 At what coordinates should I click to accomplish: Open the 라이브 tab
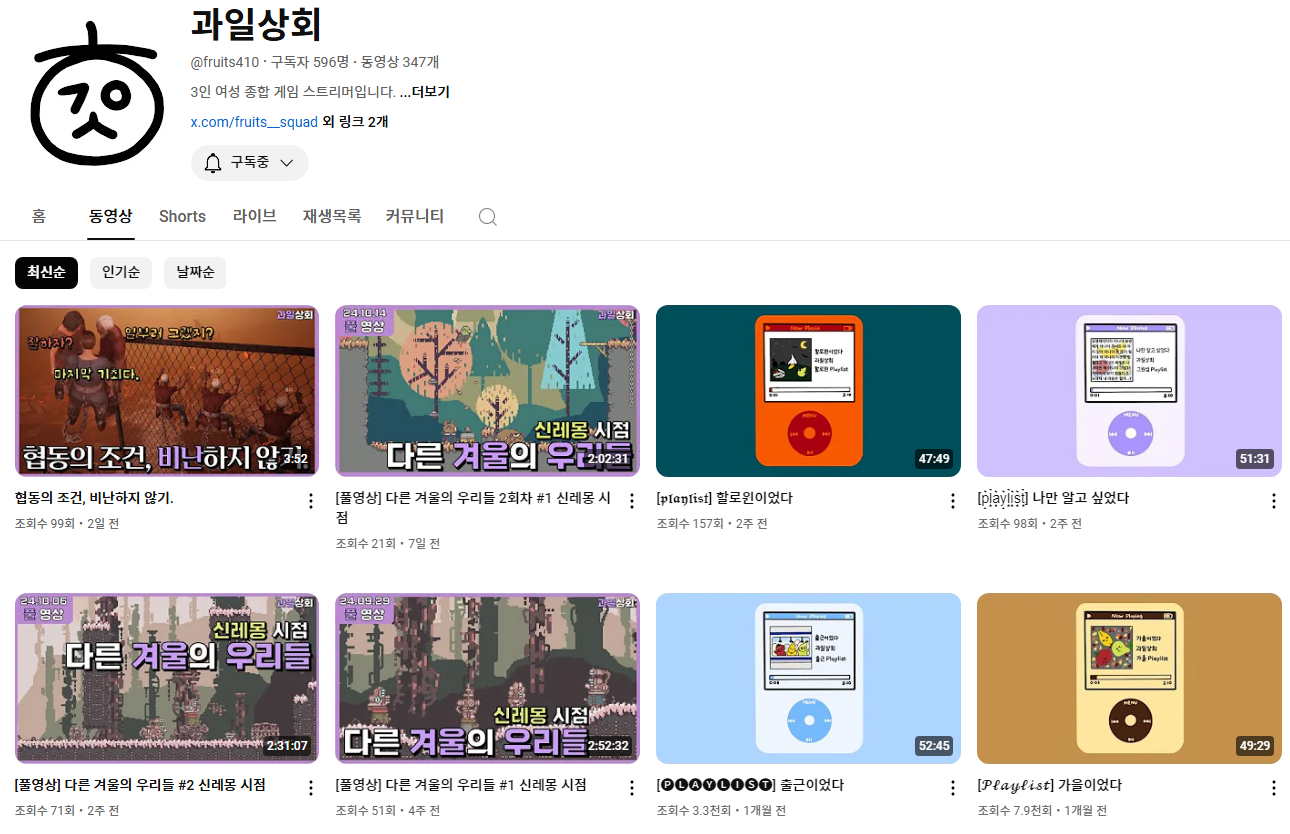[x=254, y=216]
